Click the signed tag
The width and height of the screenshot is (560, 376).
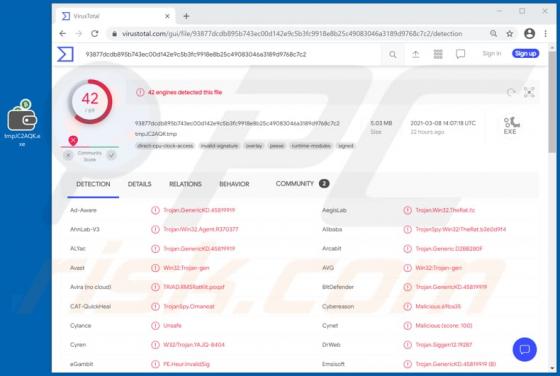tap(346, 146)
